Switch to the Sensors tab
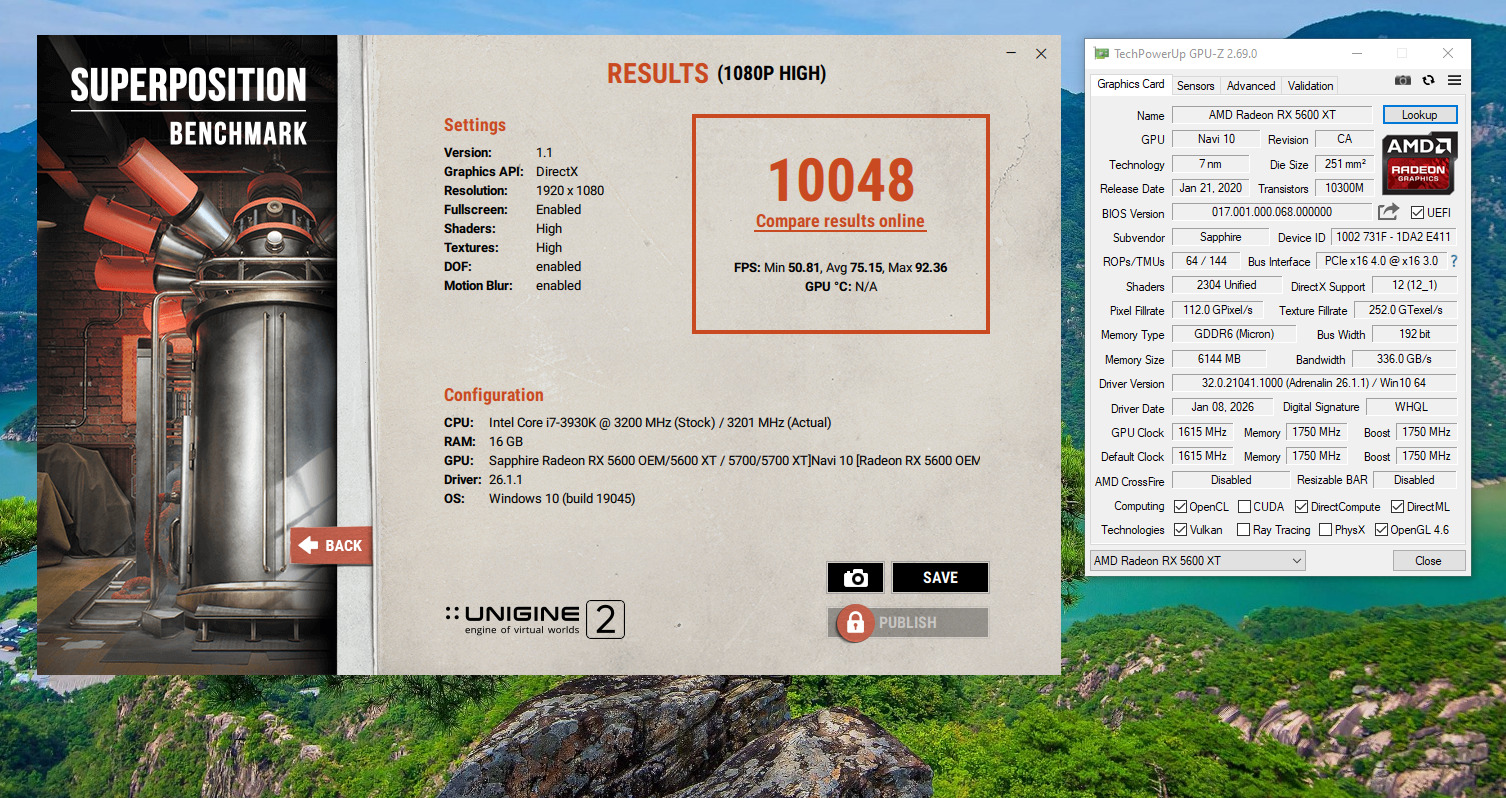1506x798 pixels. click(1196, 86)
